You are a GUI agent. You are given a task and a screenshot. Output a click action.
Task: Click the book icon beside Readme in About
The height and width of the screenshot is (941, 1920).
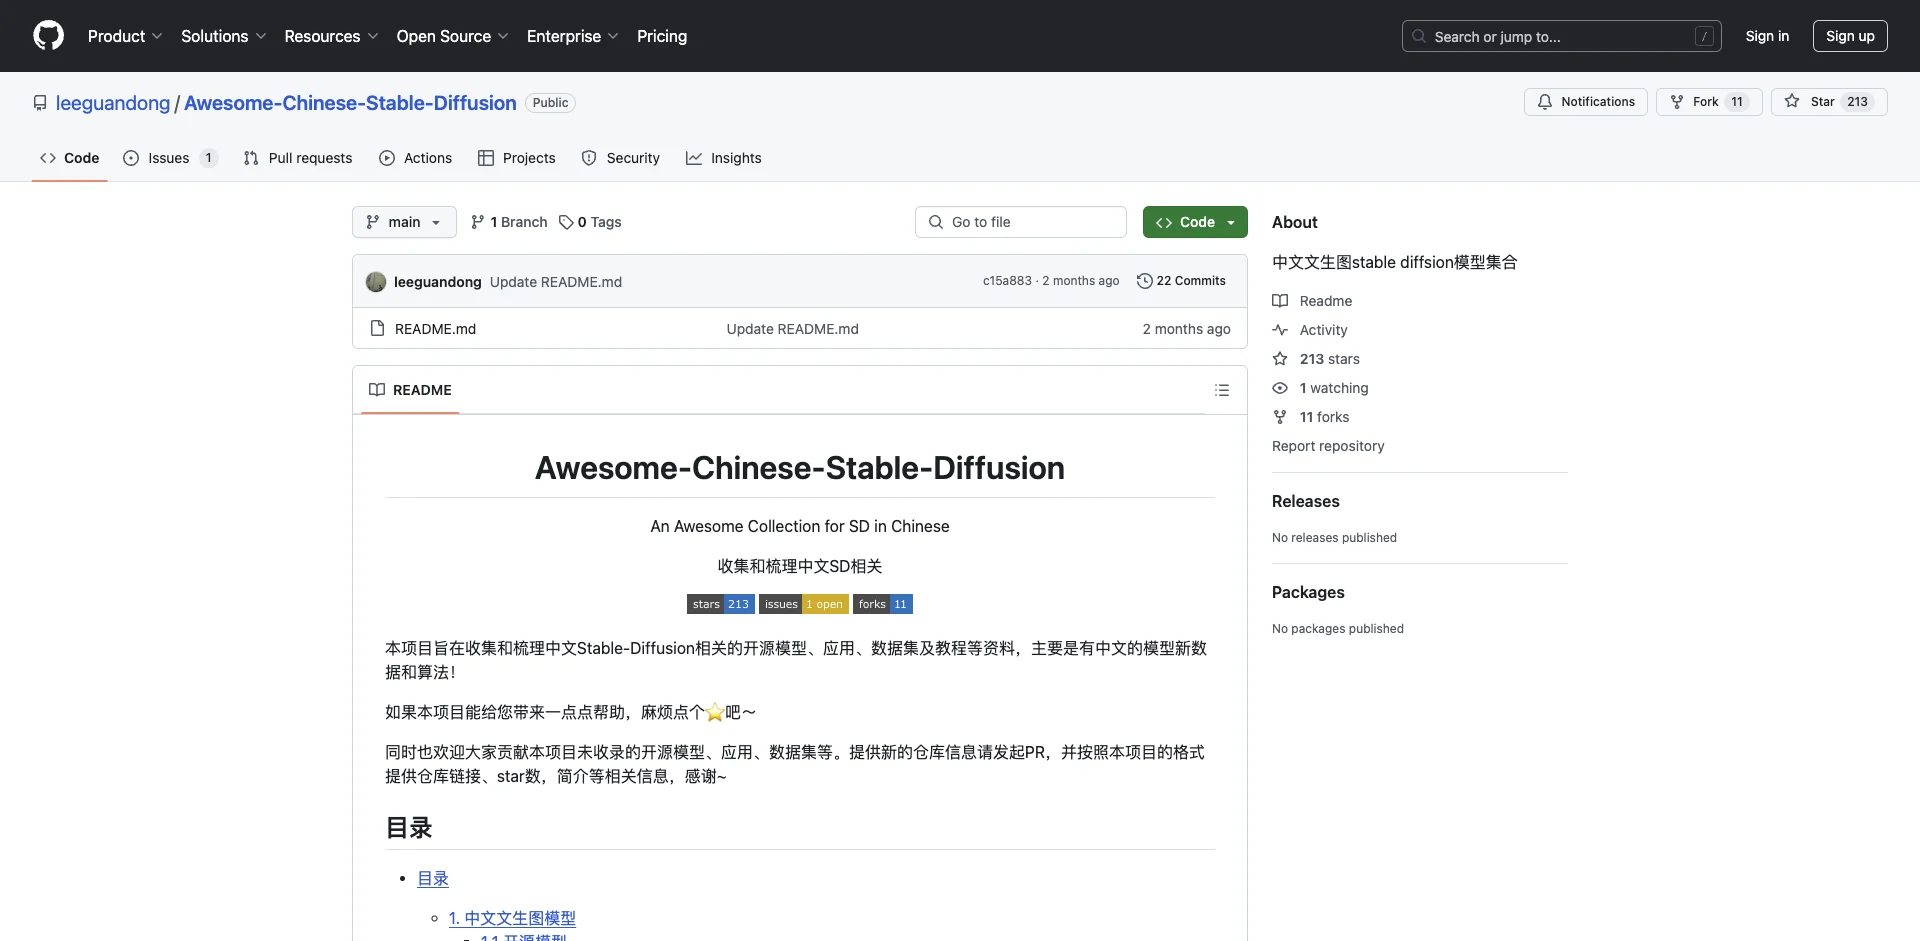coord(1280,301)
